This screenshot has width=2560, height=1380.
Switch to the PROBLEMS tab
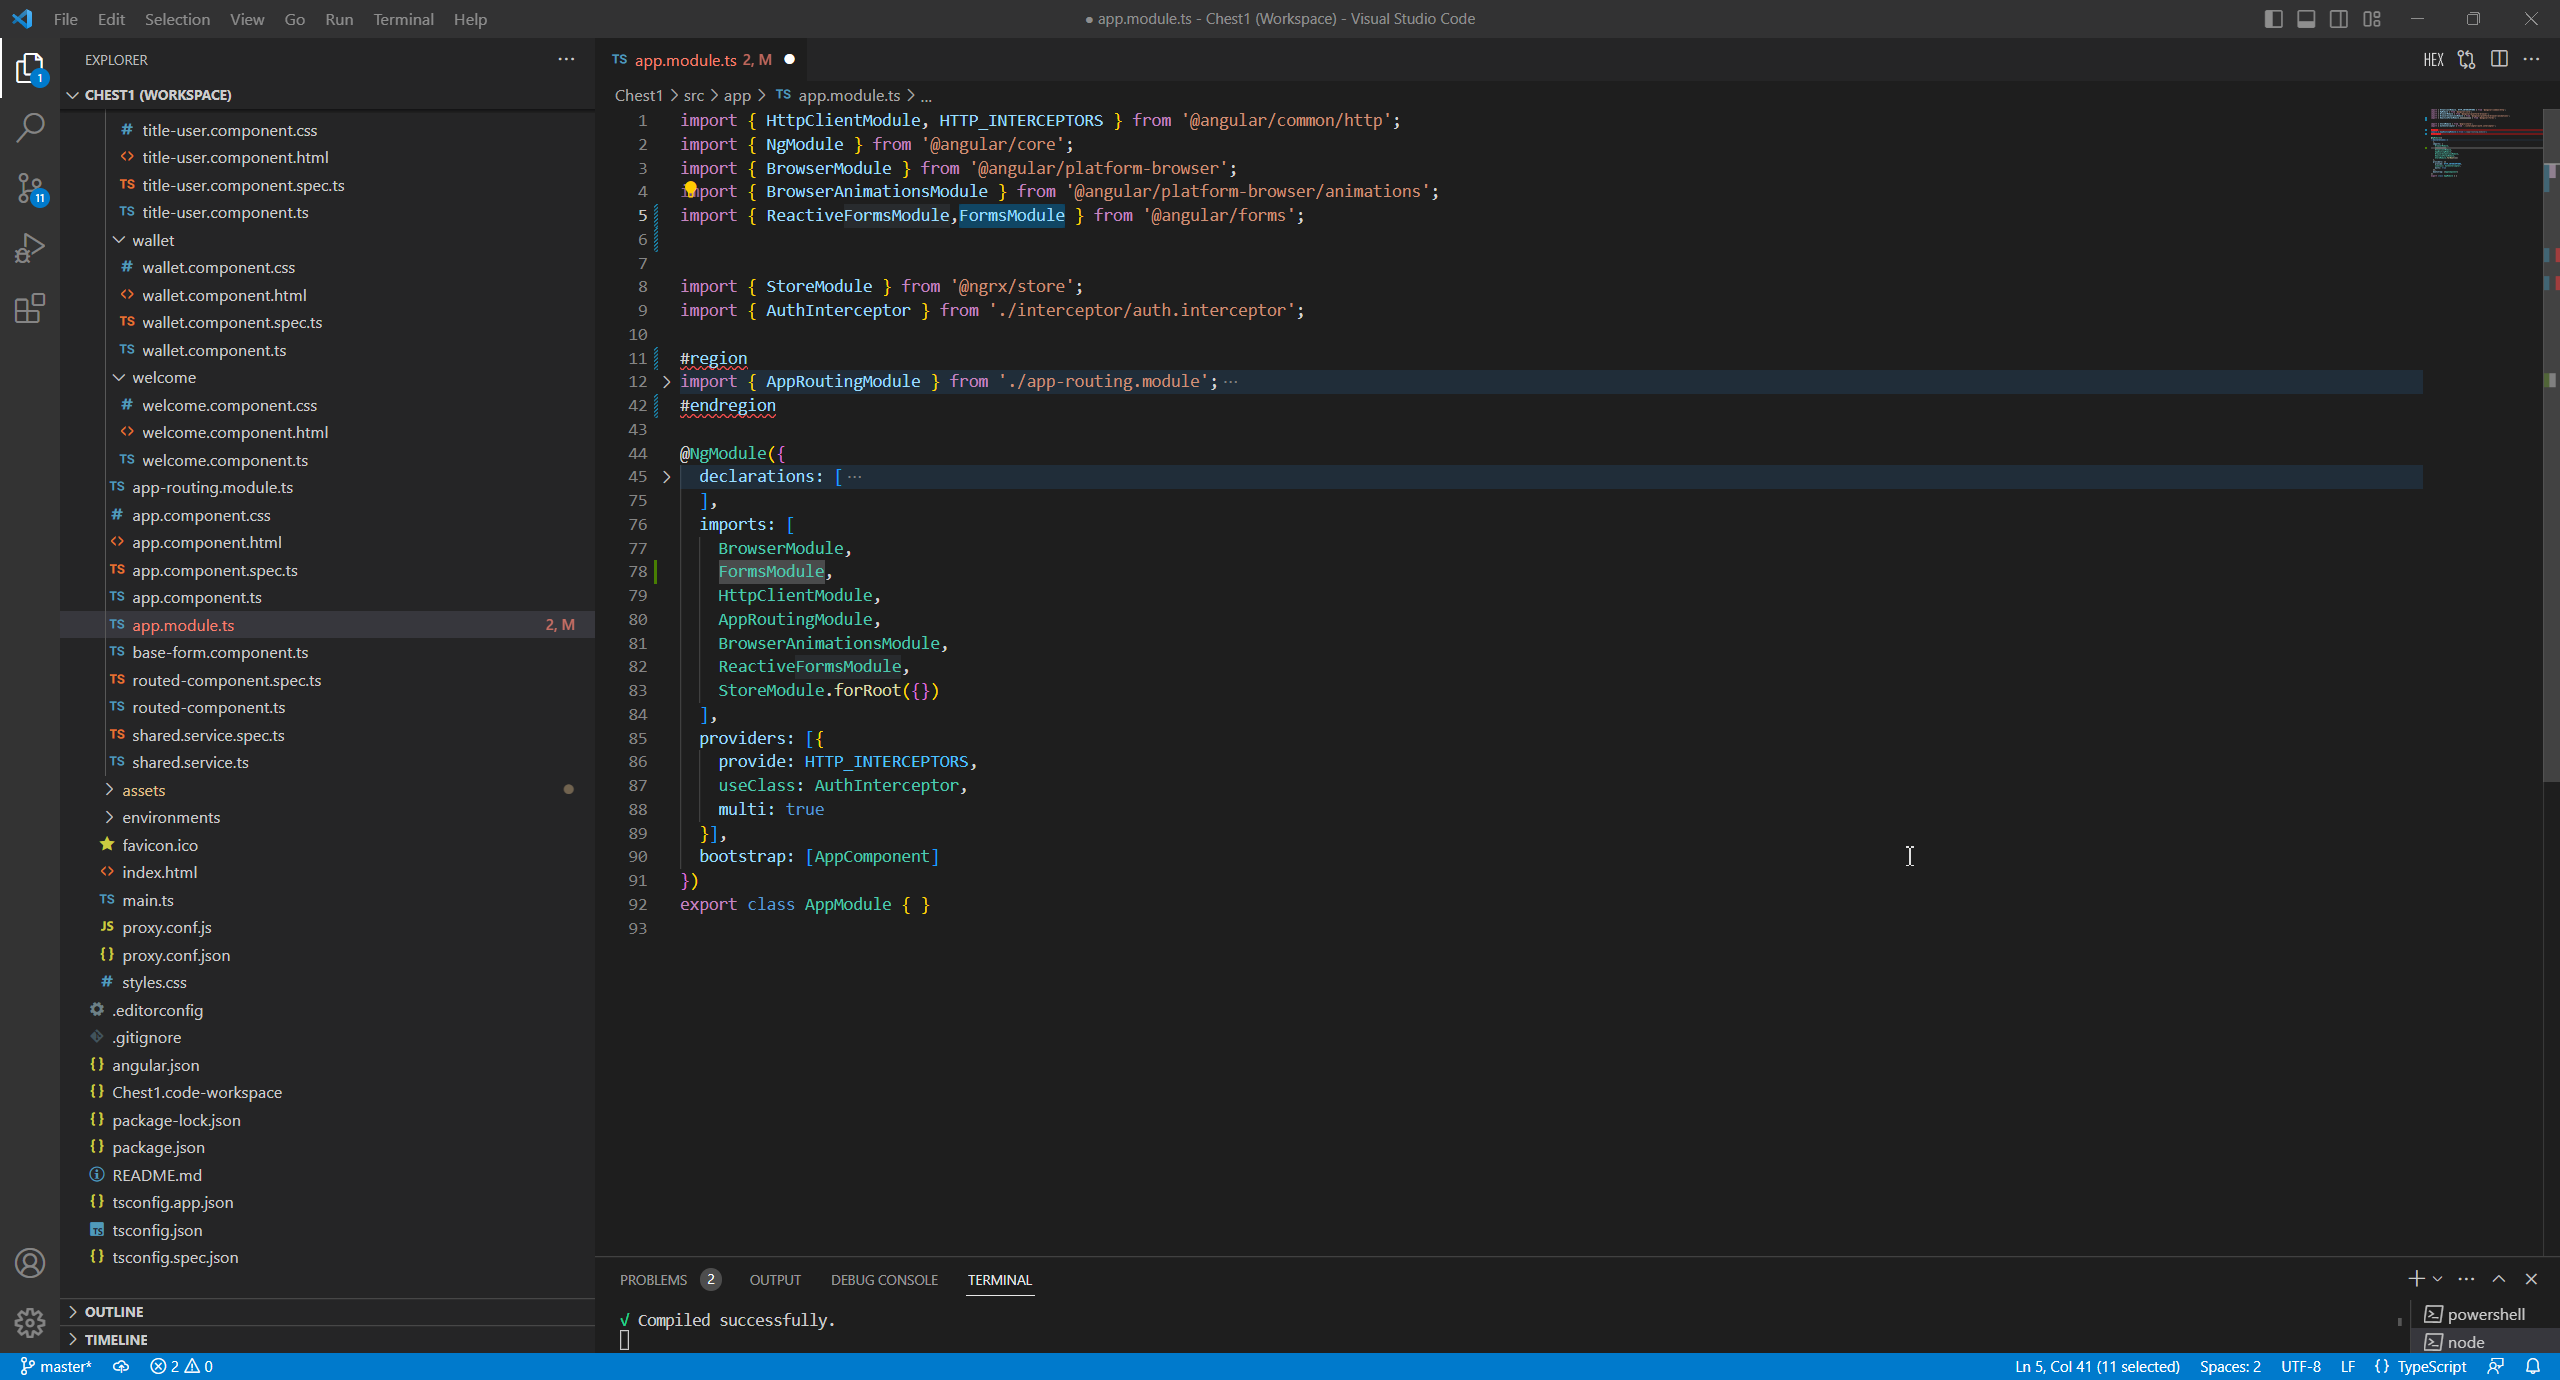(x=653, y=1280)
